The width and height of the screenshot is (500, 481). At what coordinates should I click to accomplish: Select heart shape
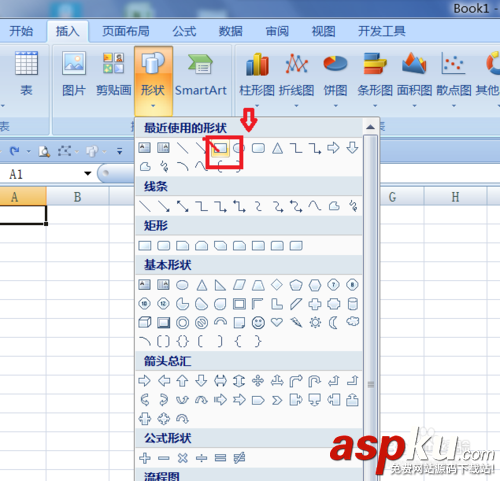277,322
